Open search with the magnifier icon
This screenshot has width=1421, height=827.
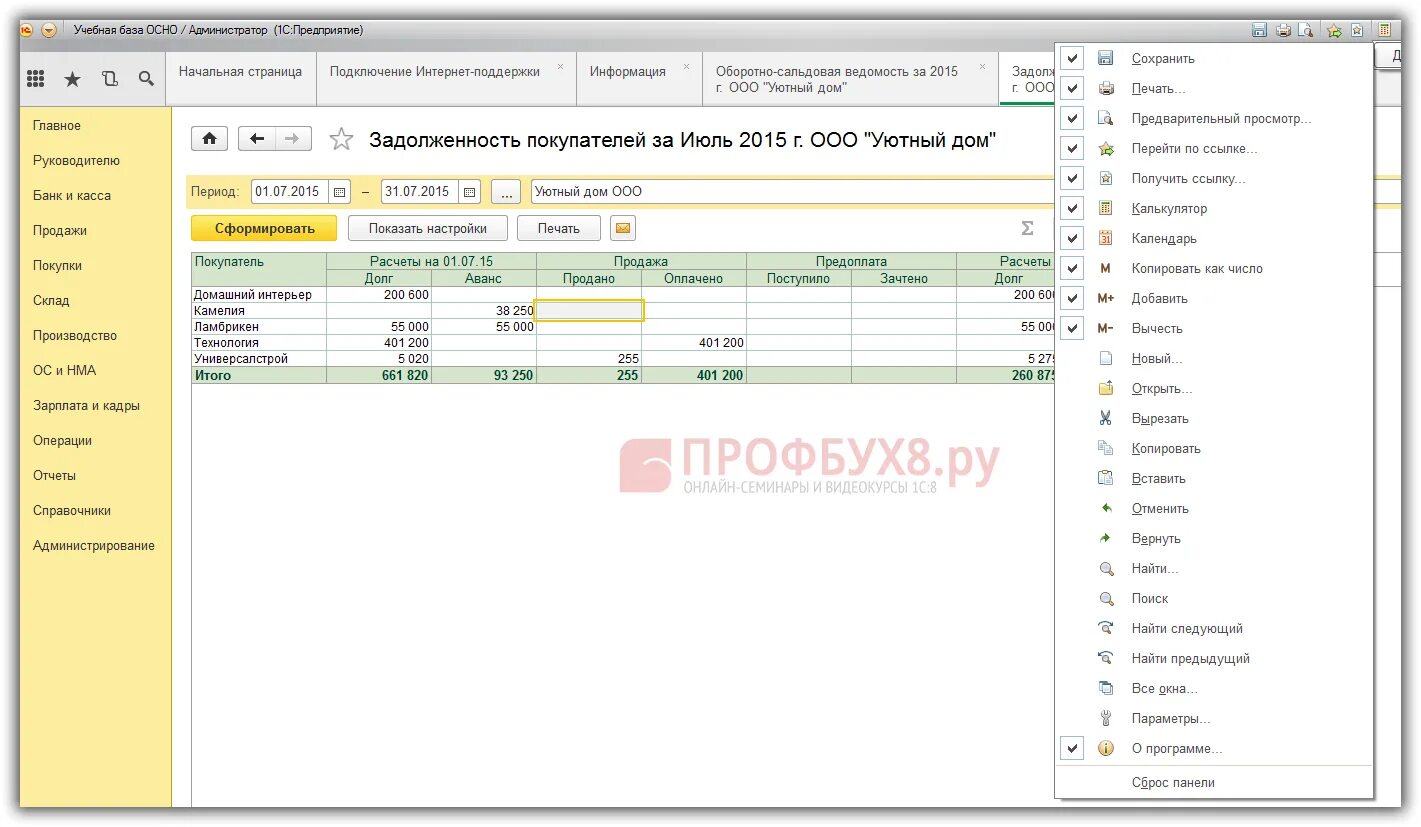click(x=146, y=79)
